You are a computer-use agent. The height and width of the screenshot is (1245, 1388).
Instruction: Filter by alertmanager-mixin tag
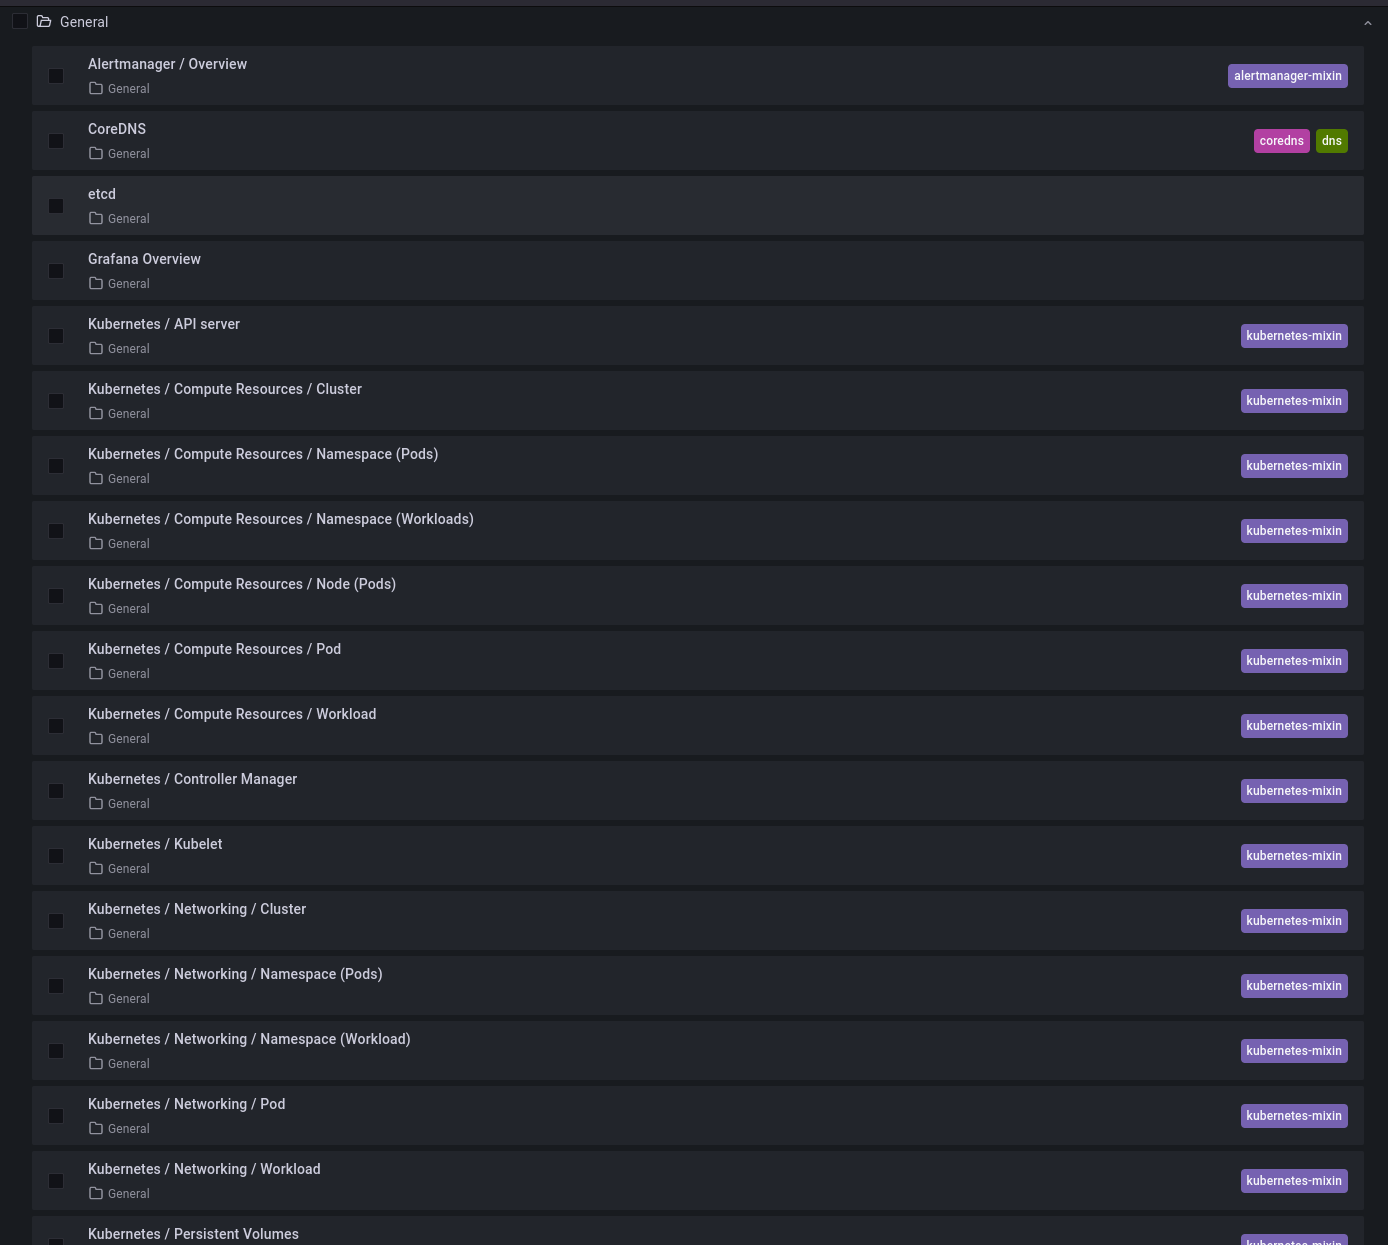click(x=1288, y=76)
